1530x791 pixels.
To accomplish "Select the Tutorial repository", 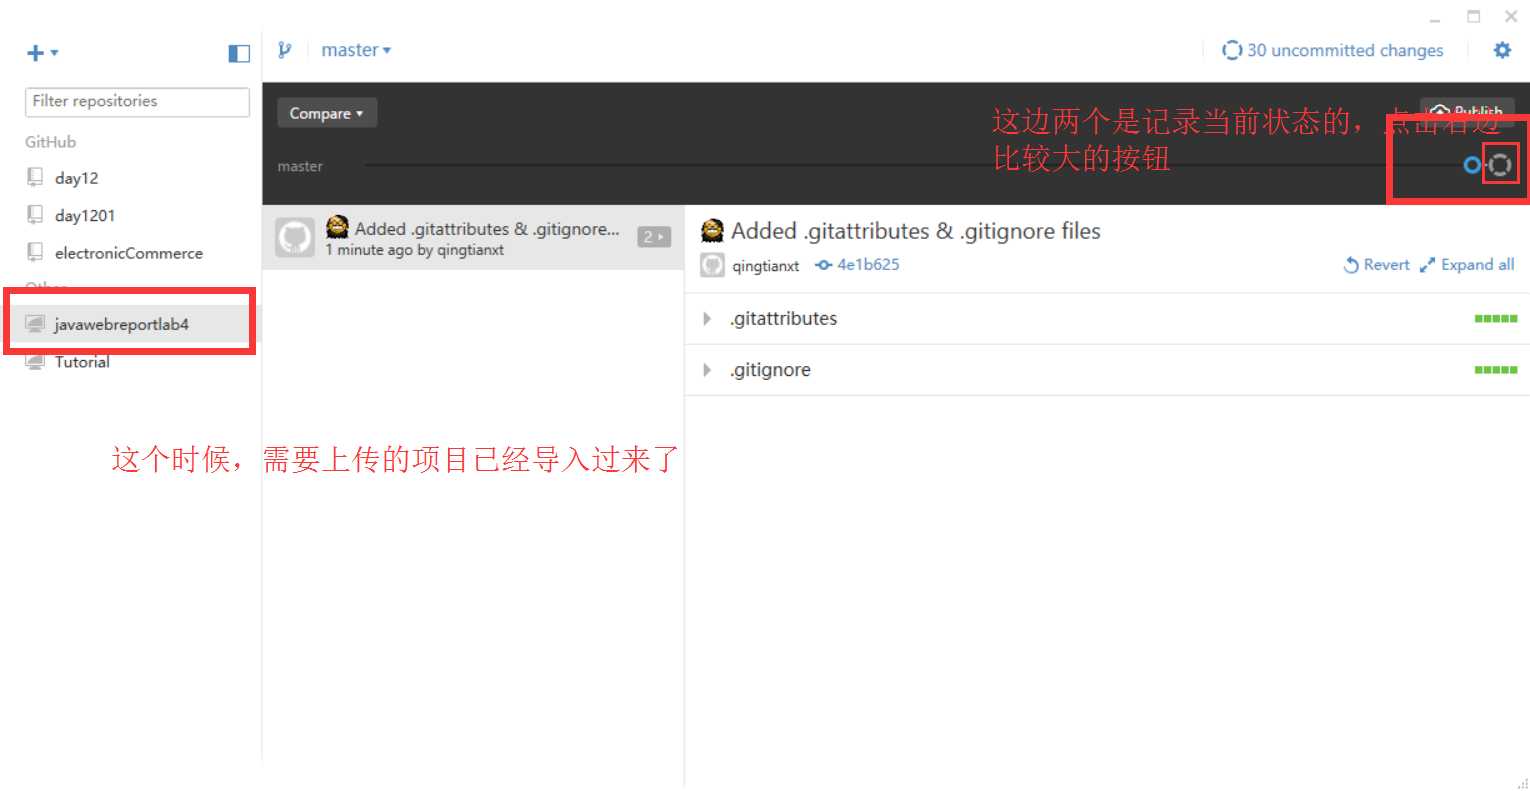I will point(130,362).
